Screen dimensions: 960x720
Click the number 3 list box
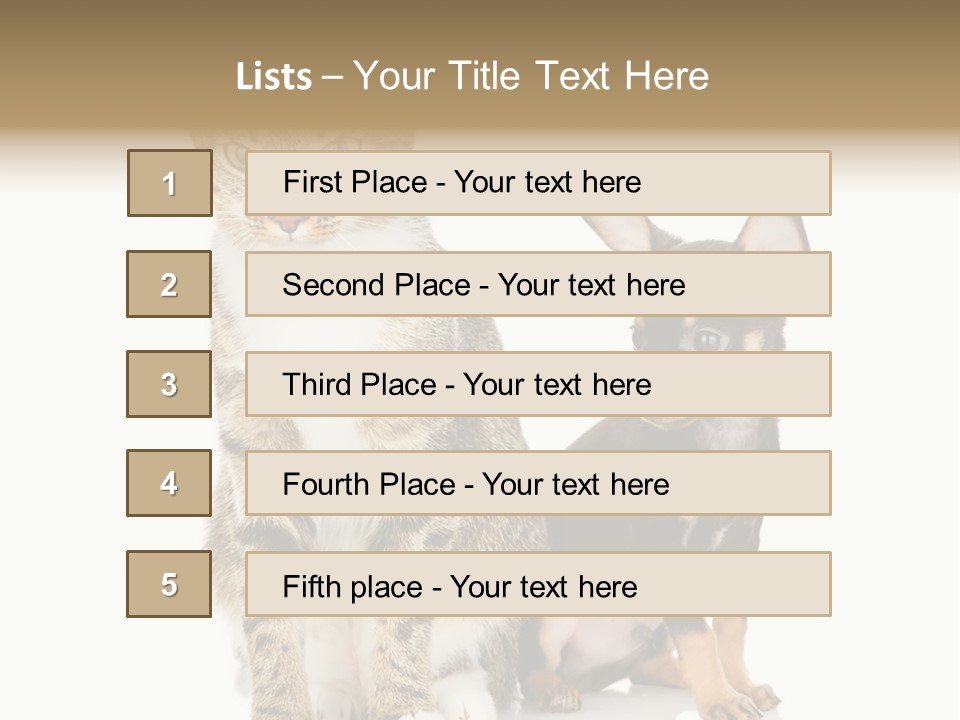tap(170, 384)
